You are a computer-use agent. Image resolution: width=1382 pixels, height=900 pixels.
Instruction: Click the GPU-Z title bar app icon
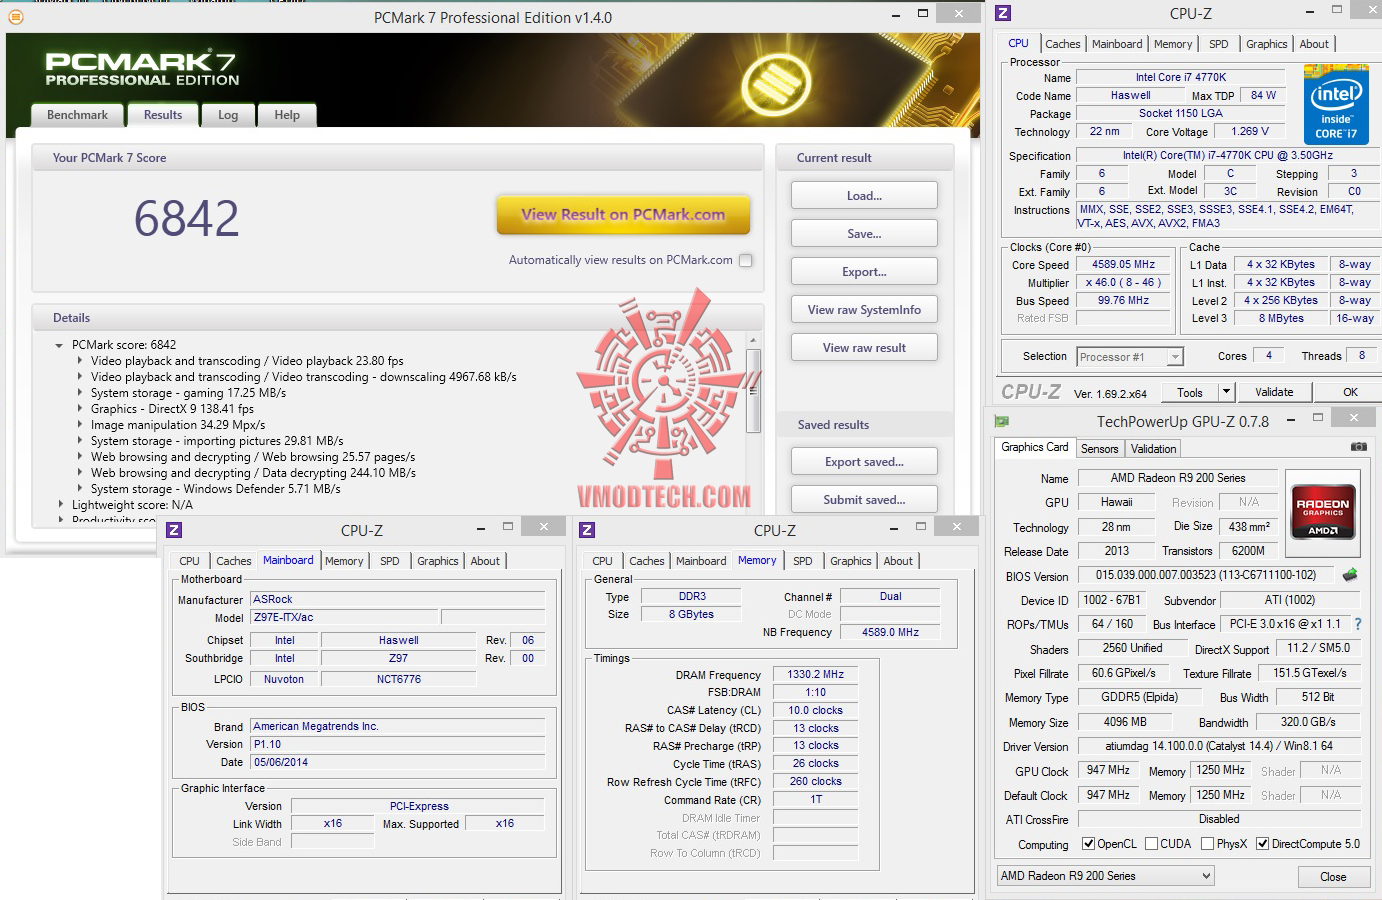1002,421
